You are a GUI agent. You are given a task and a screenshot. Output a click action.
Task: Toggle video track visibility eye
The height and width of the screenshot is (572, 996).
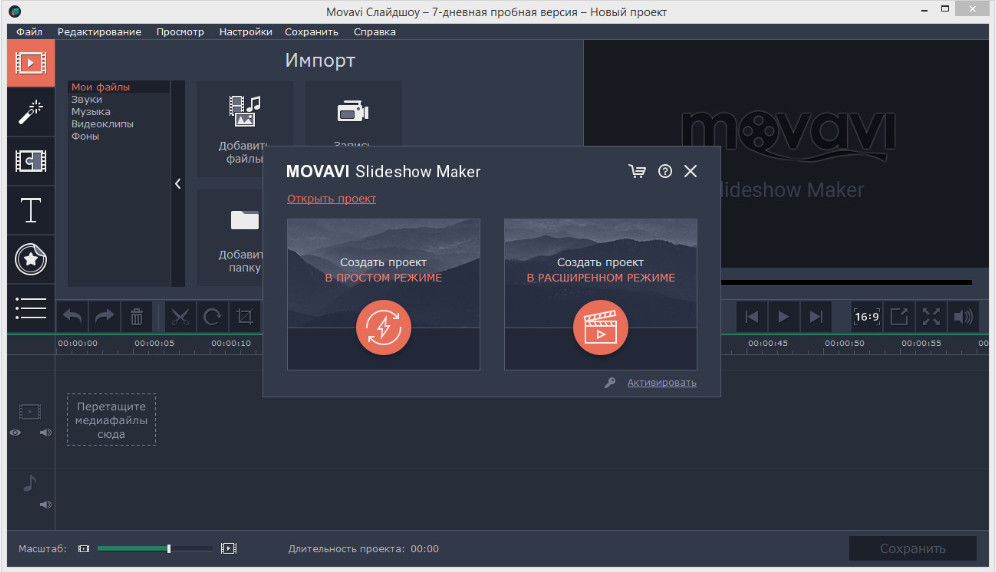pyautogui.click(x=15, y=433)
